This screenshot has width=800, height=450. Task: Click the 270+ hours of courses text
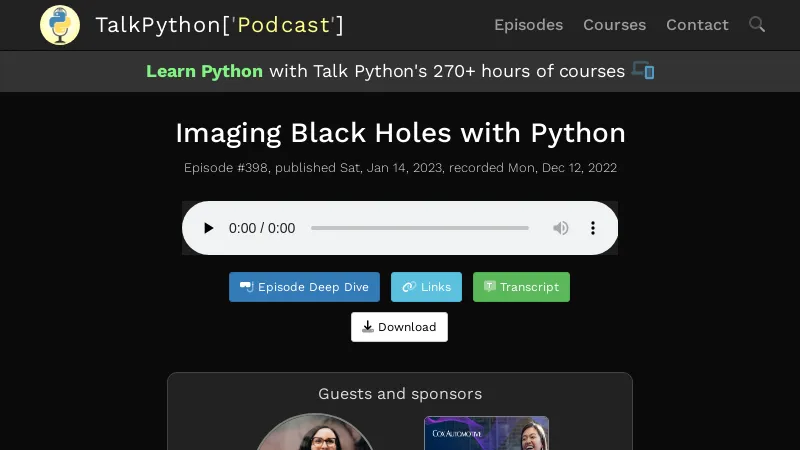pyautogui.click(x=528, y=71)
